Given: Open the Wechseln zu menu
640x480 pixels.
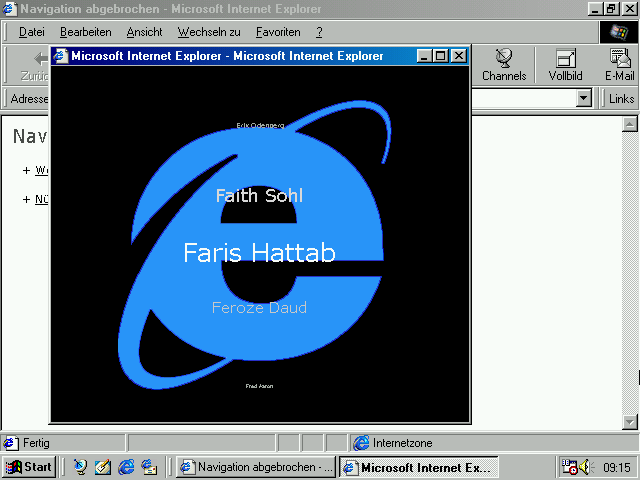Looking at the screenshot, I should [209, 32].
